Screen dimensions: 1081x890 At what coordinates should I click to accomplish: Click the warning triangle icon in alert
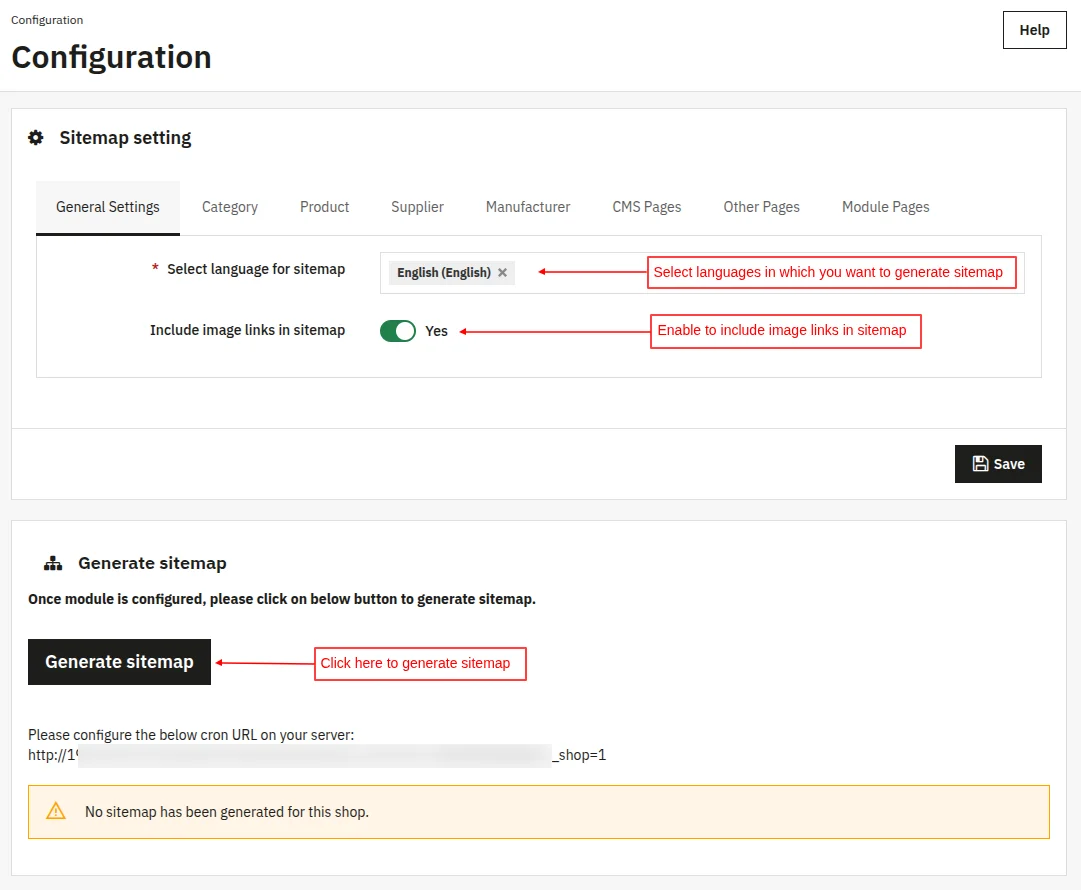pyautogui.click(x=56, y=811)
